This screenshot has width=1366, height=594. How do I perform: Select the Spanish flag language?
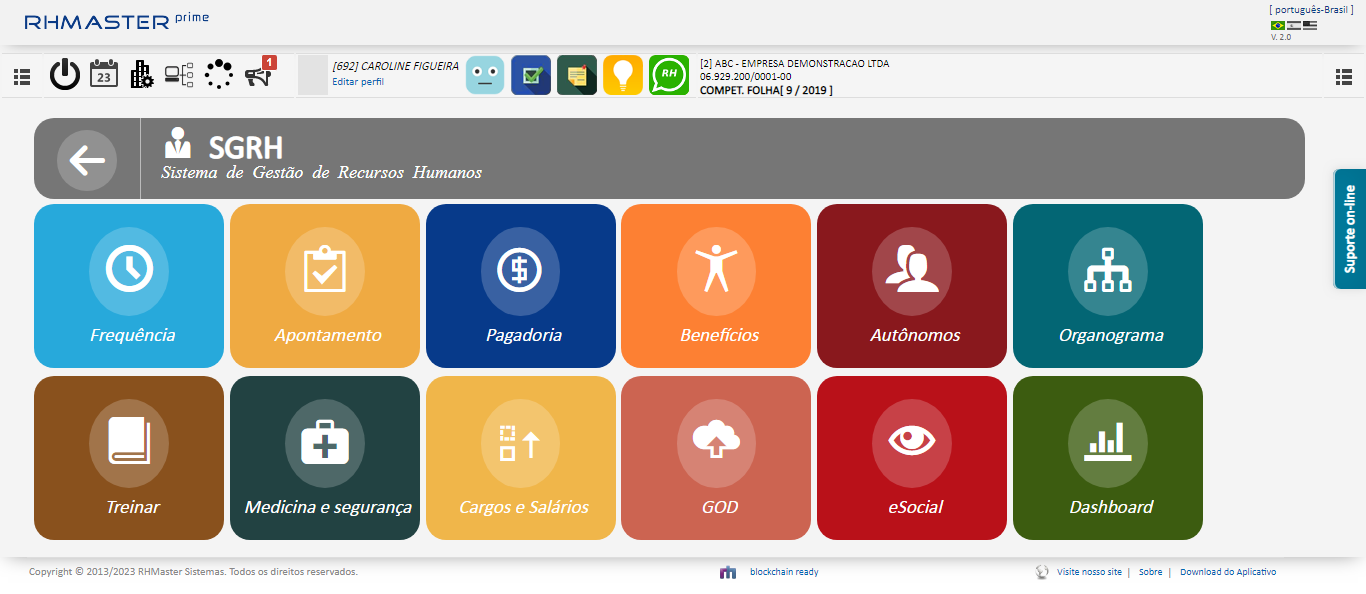click(1294, 25)
